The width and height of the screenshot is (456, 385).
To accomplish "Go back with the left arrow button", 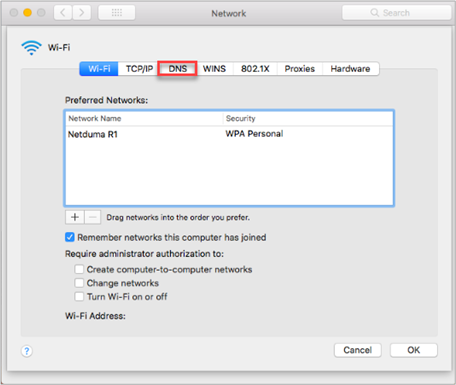I will (63, 13).
